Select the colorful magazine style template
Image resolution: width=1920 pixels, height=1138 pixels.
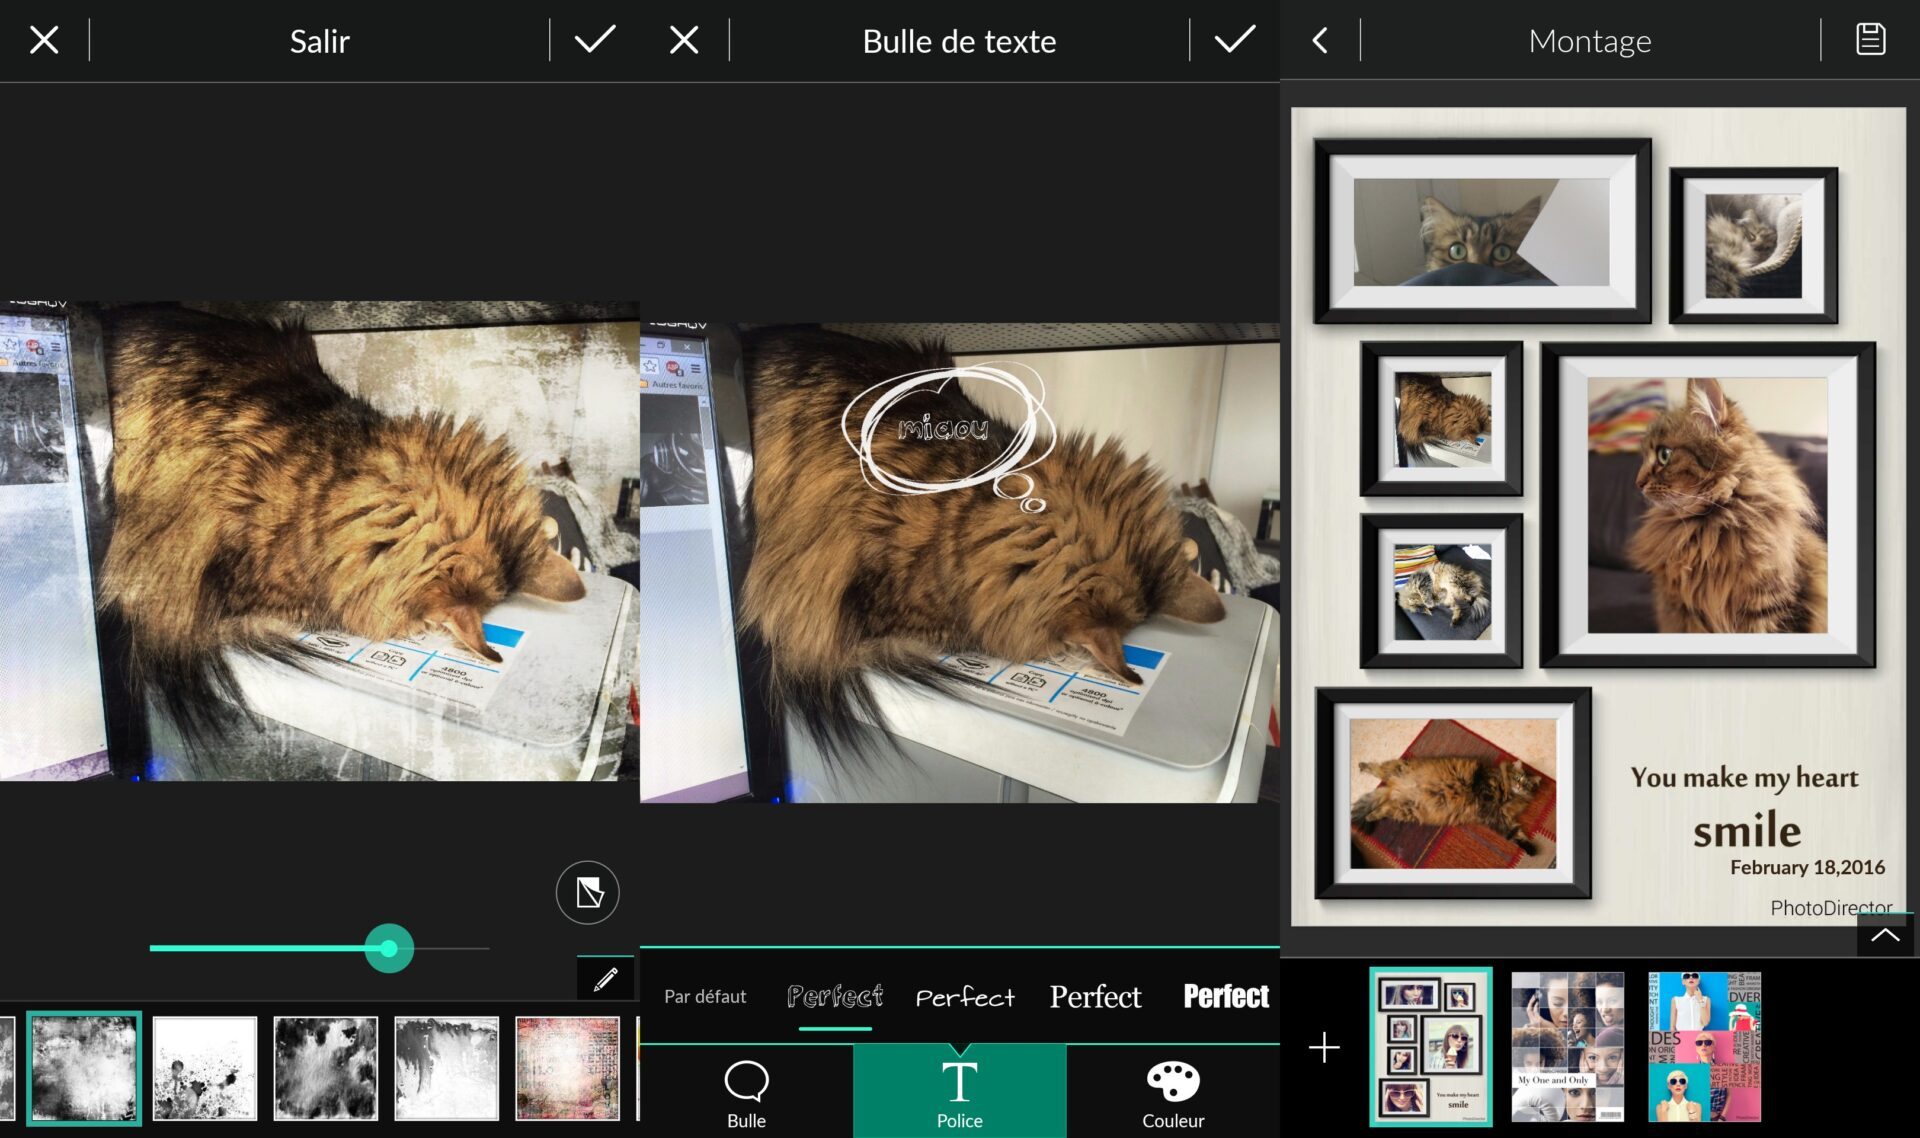coord(1704,1047)
